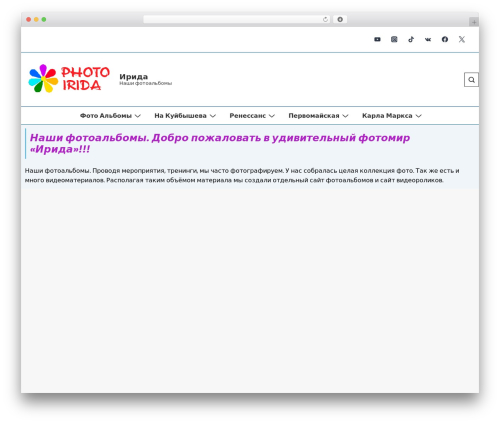500x423 pixels.
Task: Click the browser reload icon
Action: click(325, 19)
